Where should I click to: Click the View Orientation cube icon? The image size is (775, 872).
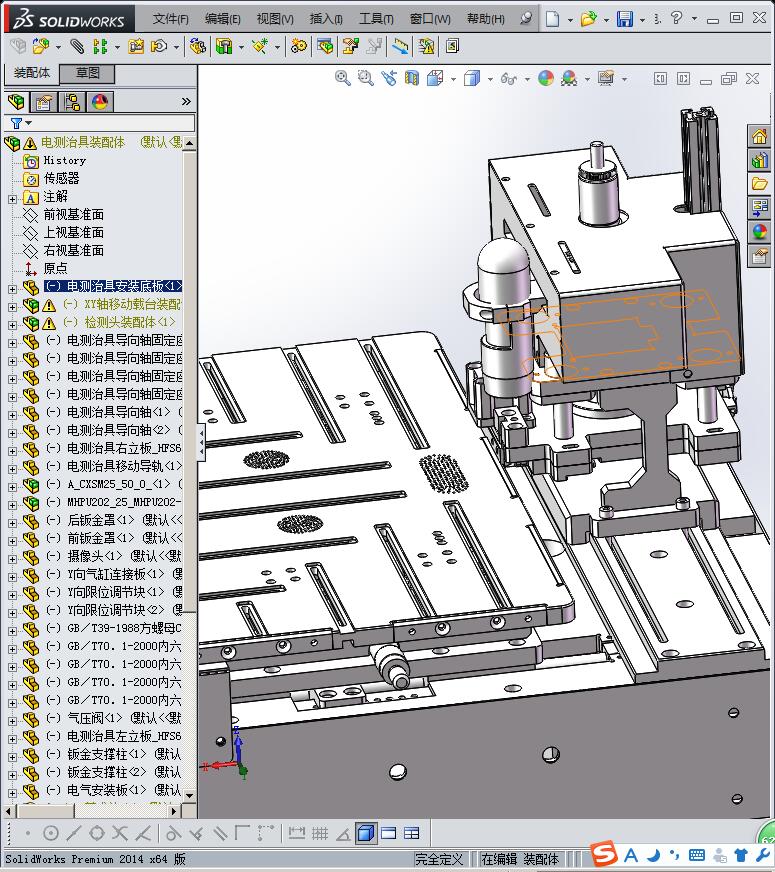tap(435, 78)
